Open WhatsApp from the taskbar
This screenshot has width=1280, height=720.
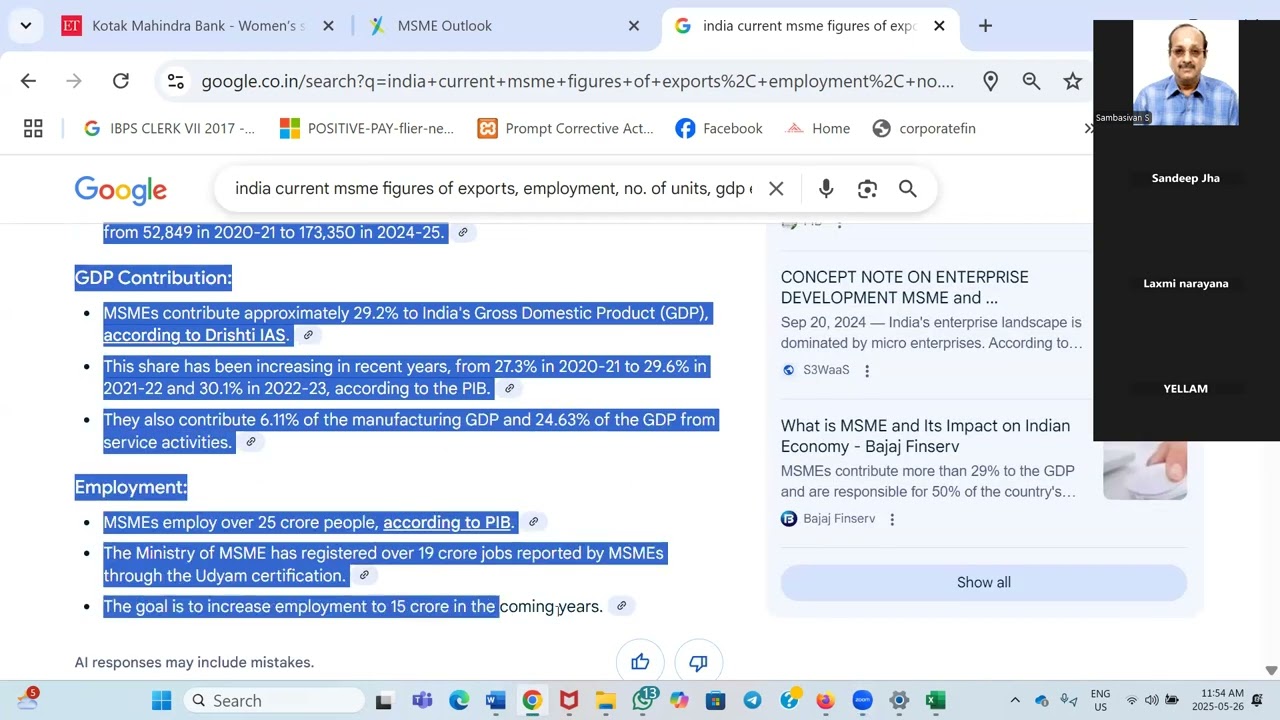pyautogui.click(x=643, y=700)
